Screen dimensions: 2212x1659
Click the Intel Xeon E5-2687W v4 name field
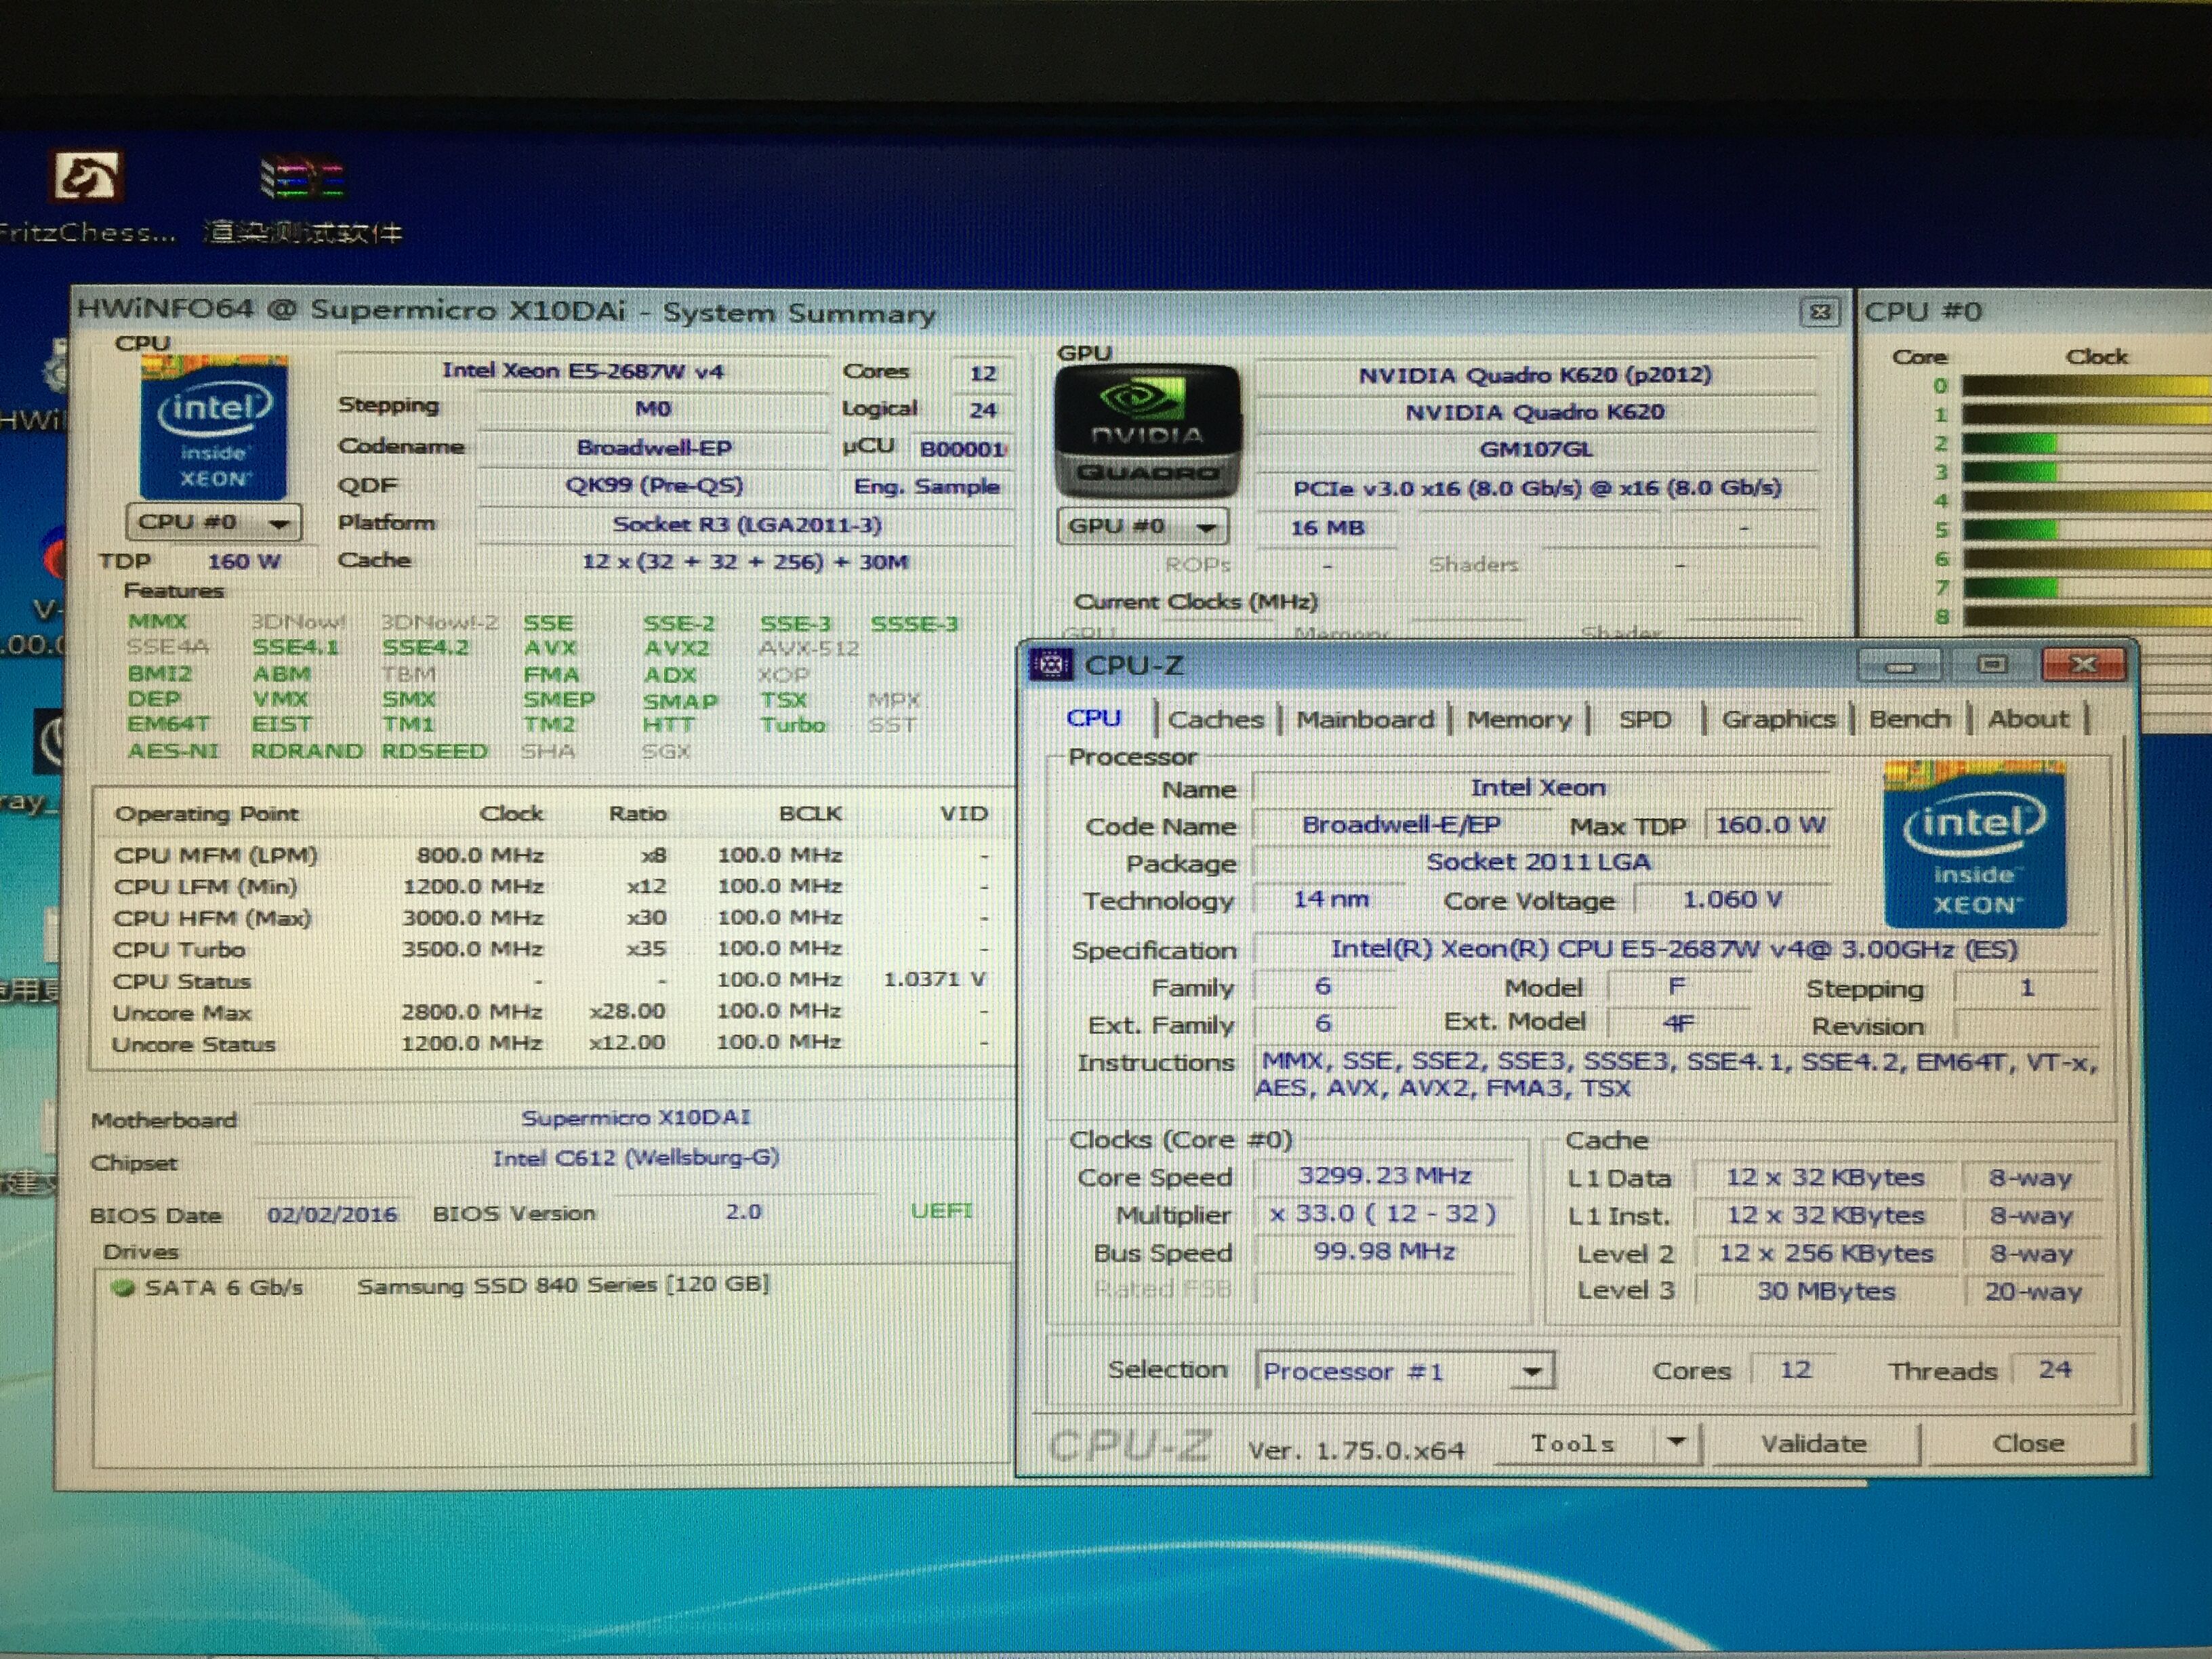tap(583, 371)
